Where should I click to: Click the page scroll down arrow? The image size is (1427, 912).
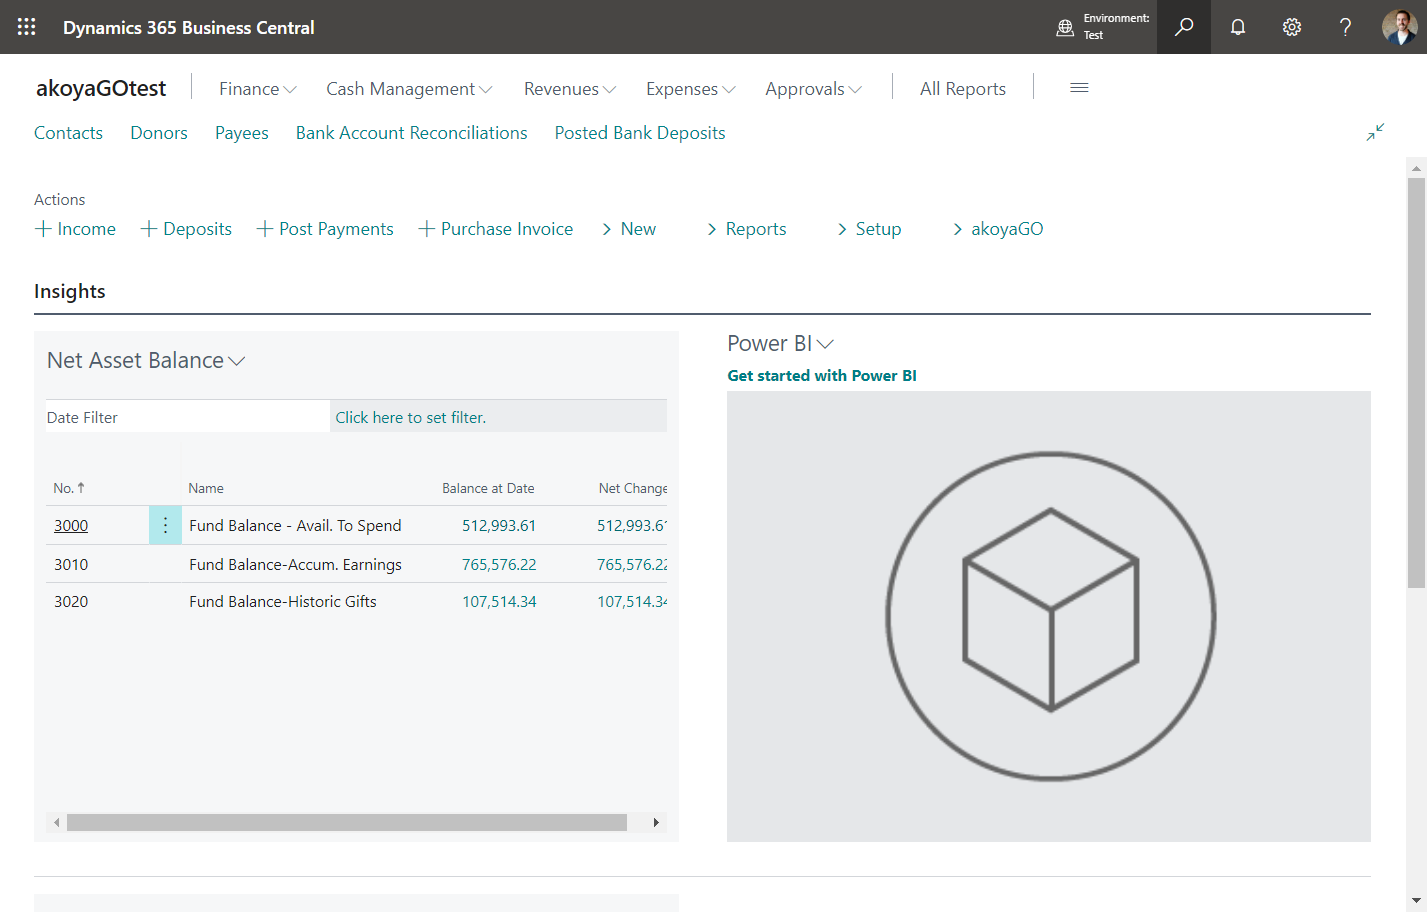click(x=1416, y=900)
